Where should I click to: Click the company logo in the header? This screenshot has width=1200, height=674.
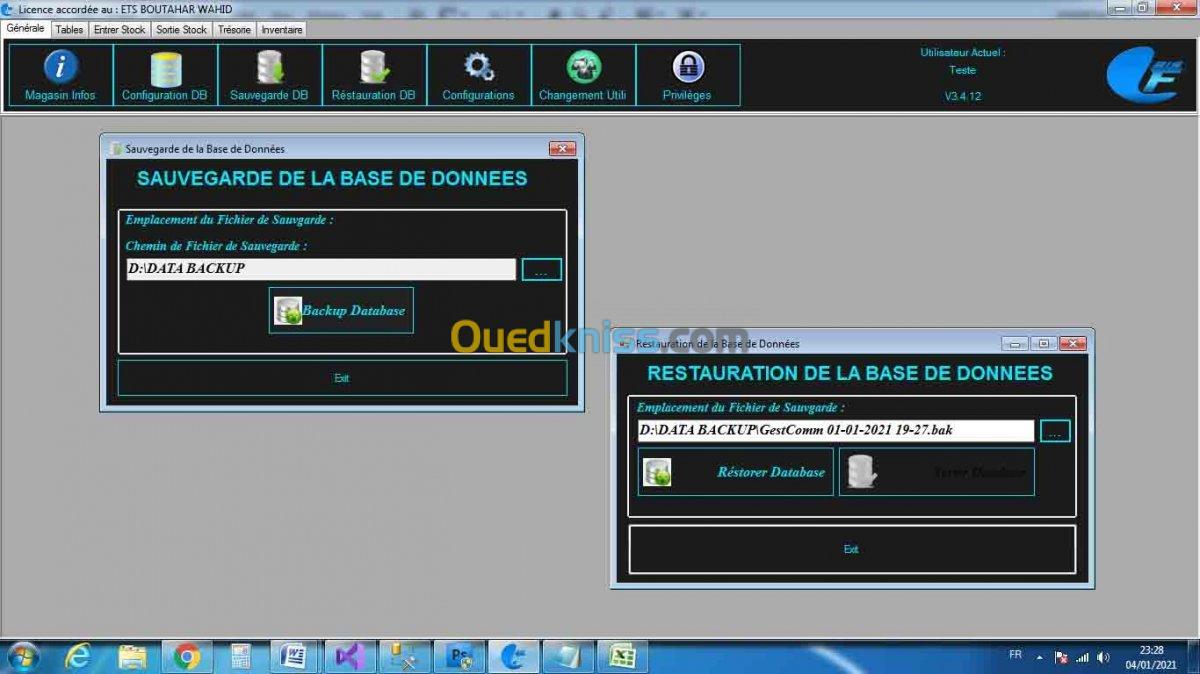[1145, 75]
